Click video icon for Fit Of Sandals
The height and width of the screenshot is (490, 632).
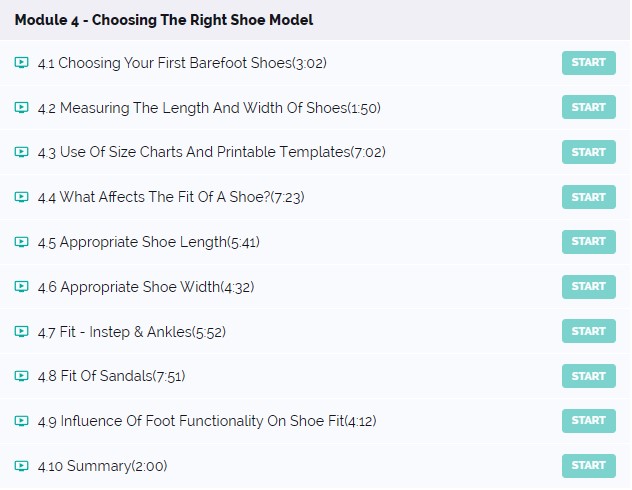point(21,376)
